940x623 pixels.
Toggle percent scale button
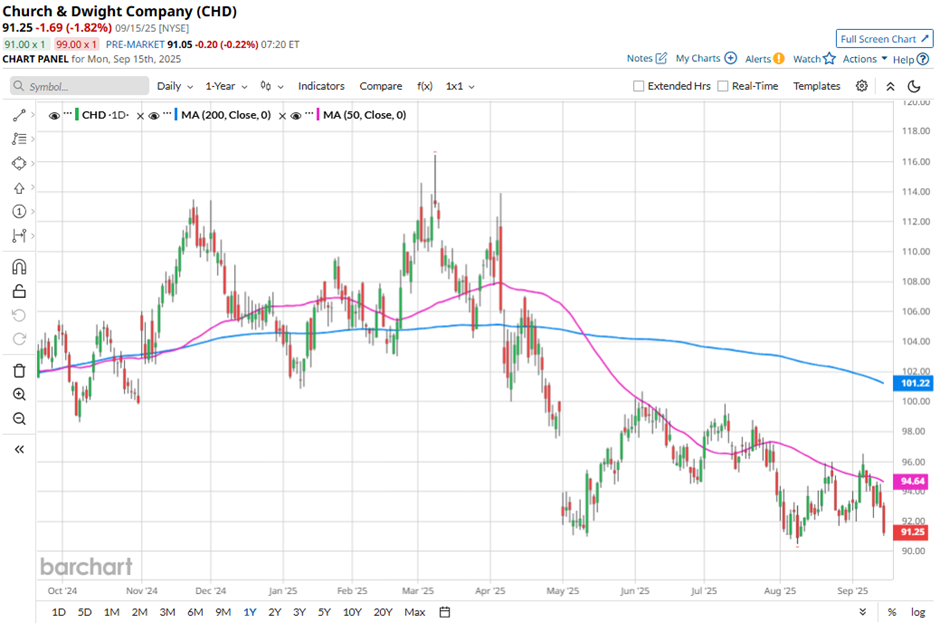(892, 612)
